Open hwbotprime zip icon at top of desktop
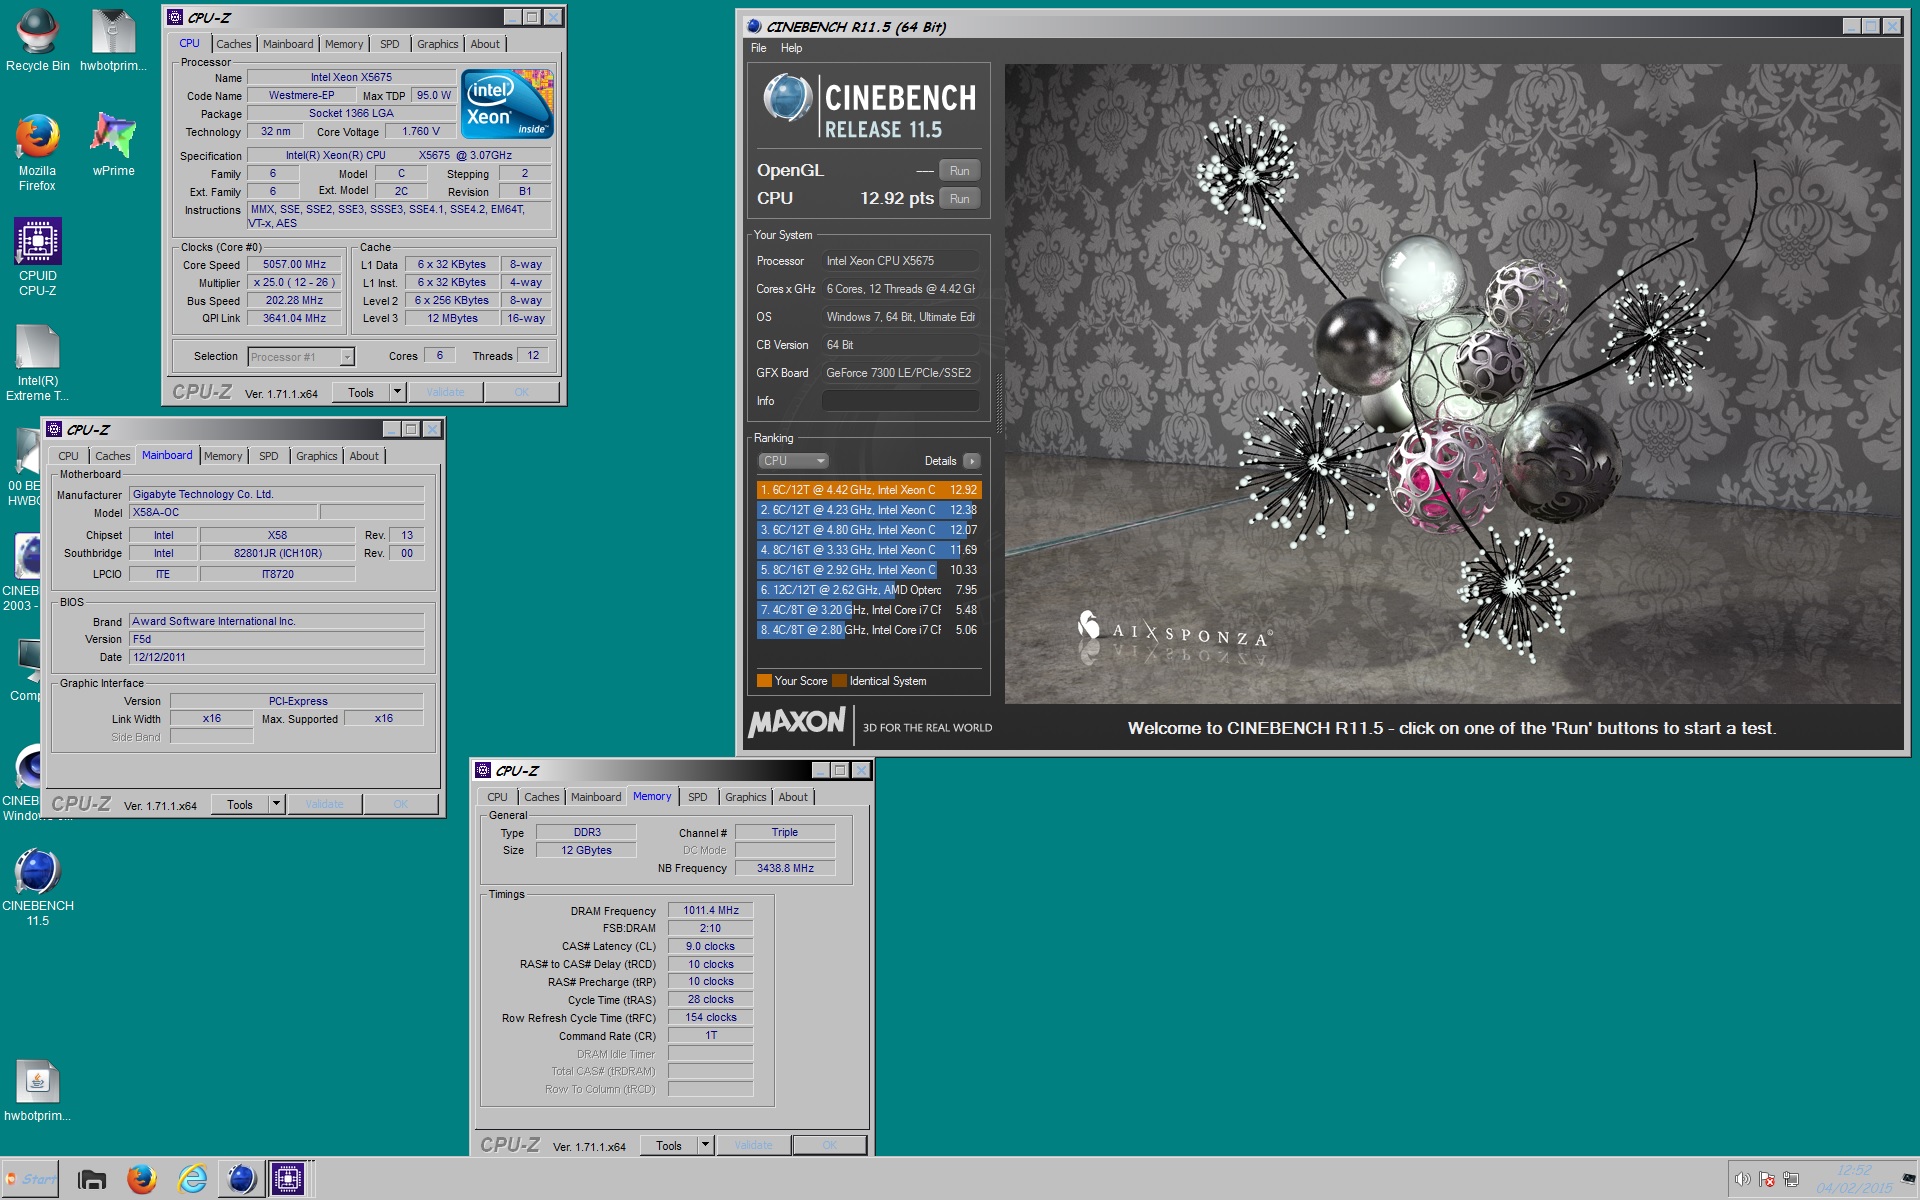1920x1200 pixels. coord(113,40)
